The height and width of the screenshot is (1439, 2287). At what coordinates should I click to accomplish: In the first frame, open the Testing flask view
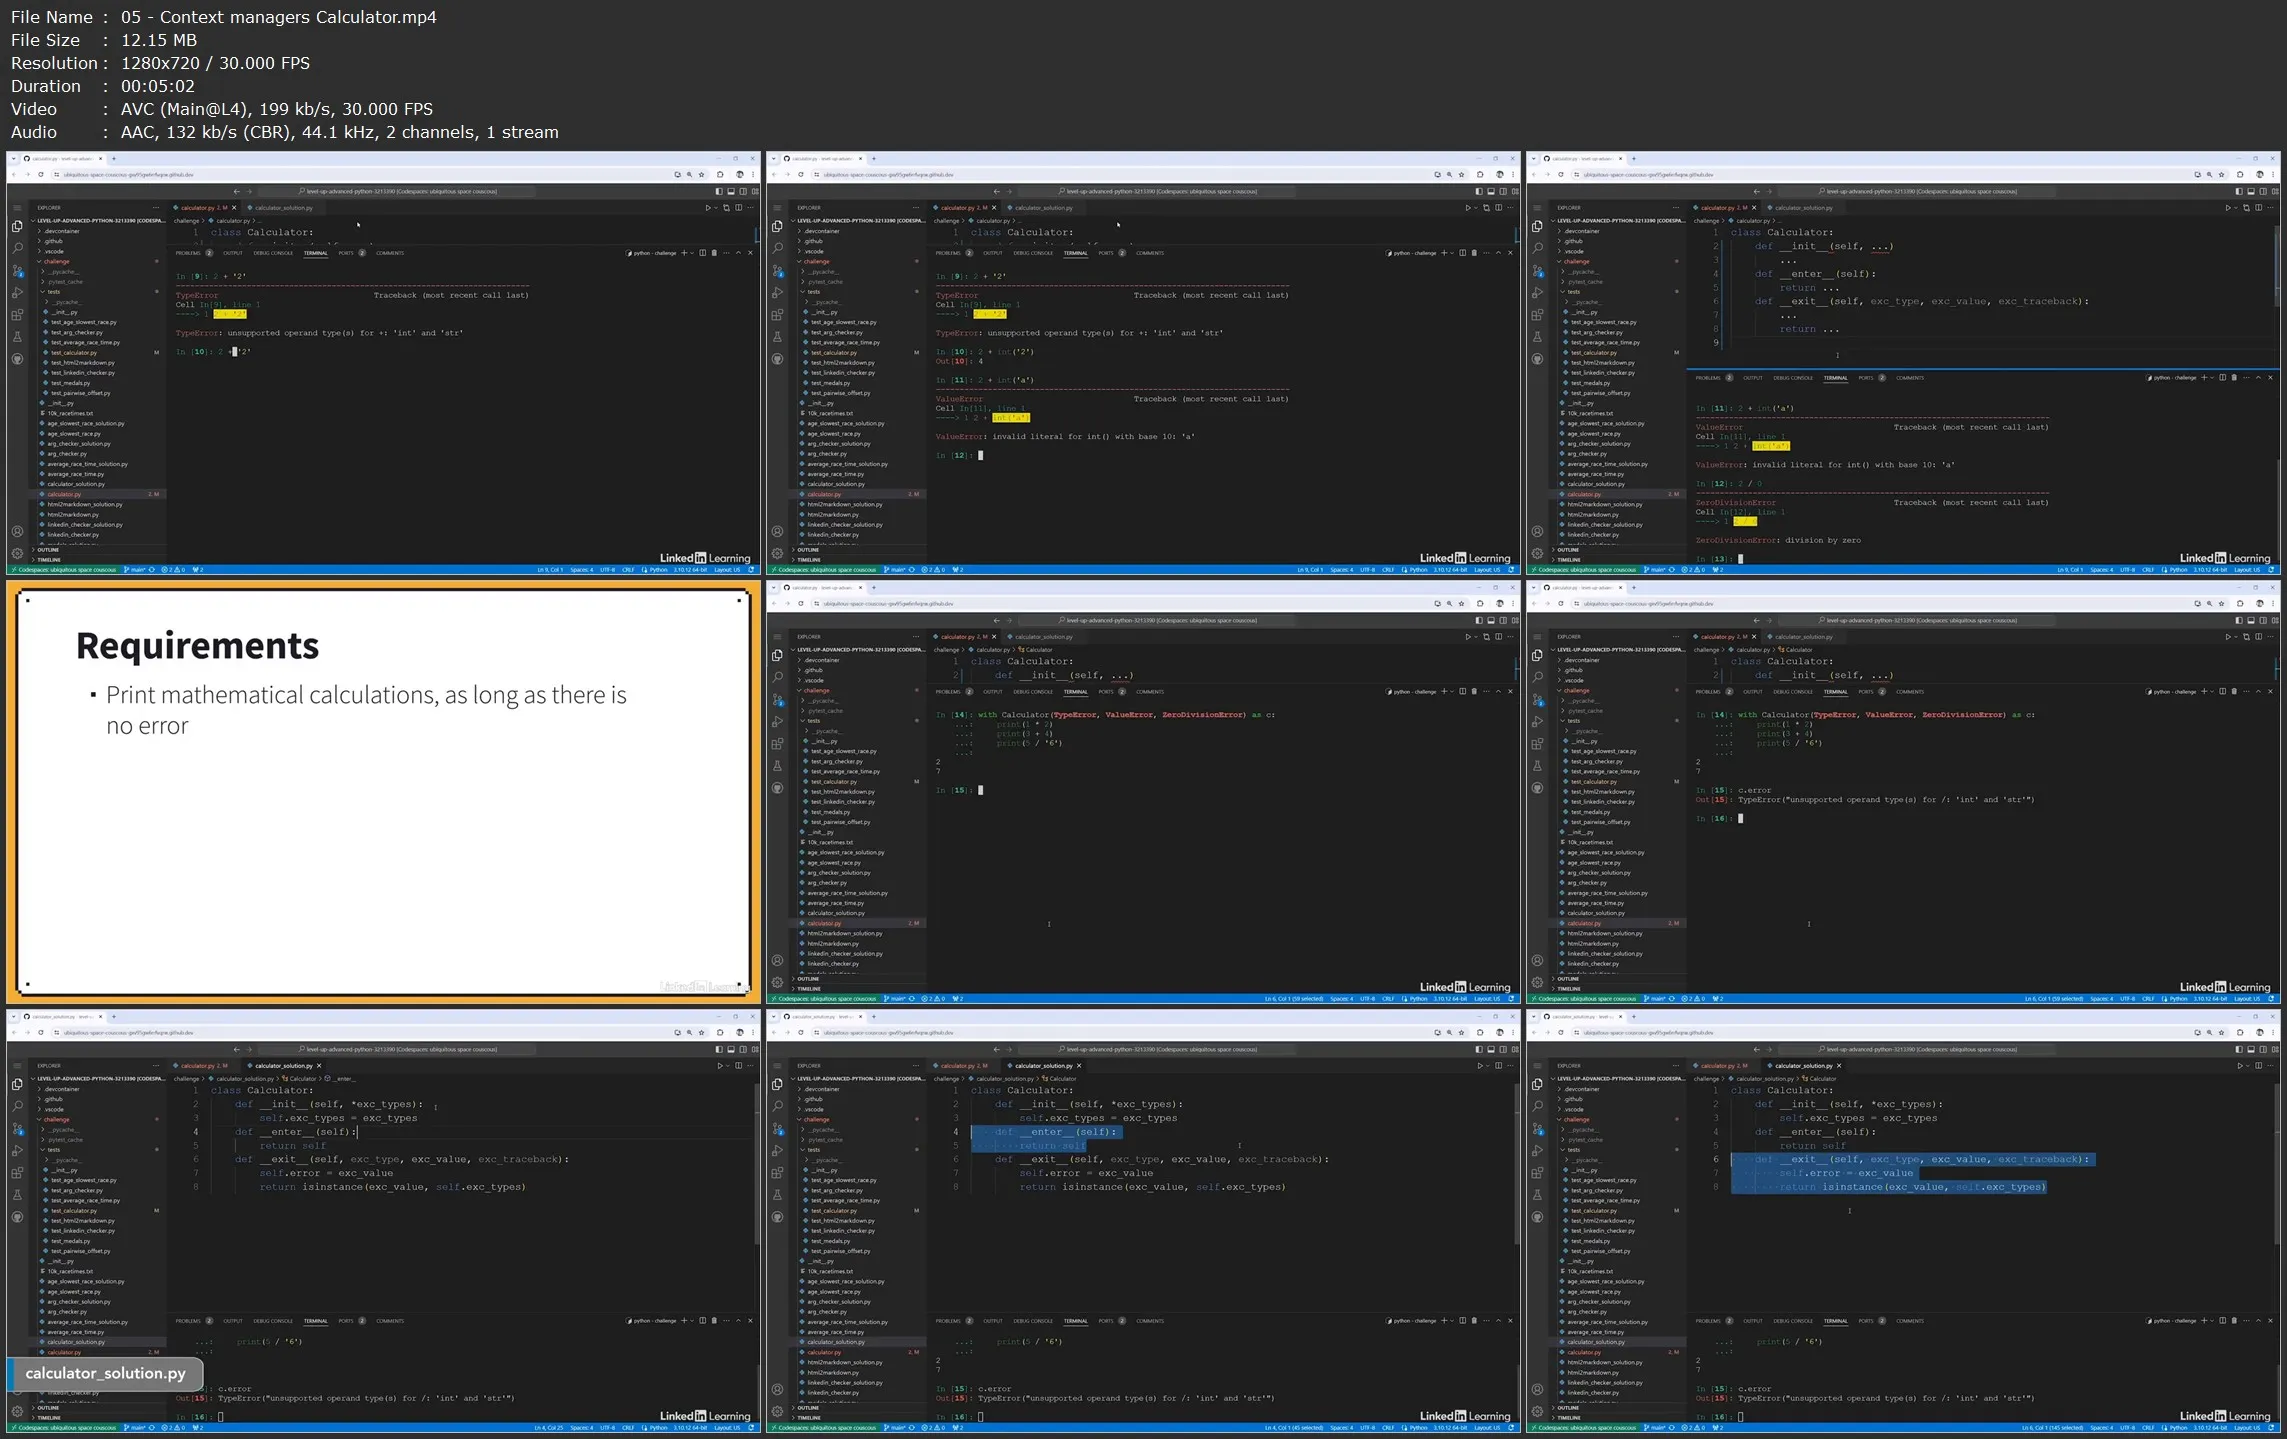click(x=17, y=337)
